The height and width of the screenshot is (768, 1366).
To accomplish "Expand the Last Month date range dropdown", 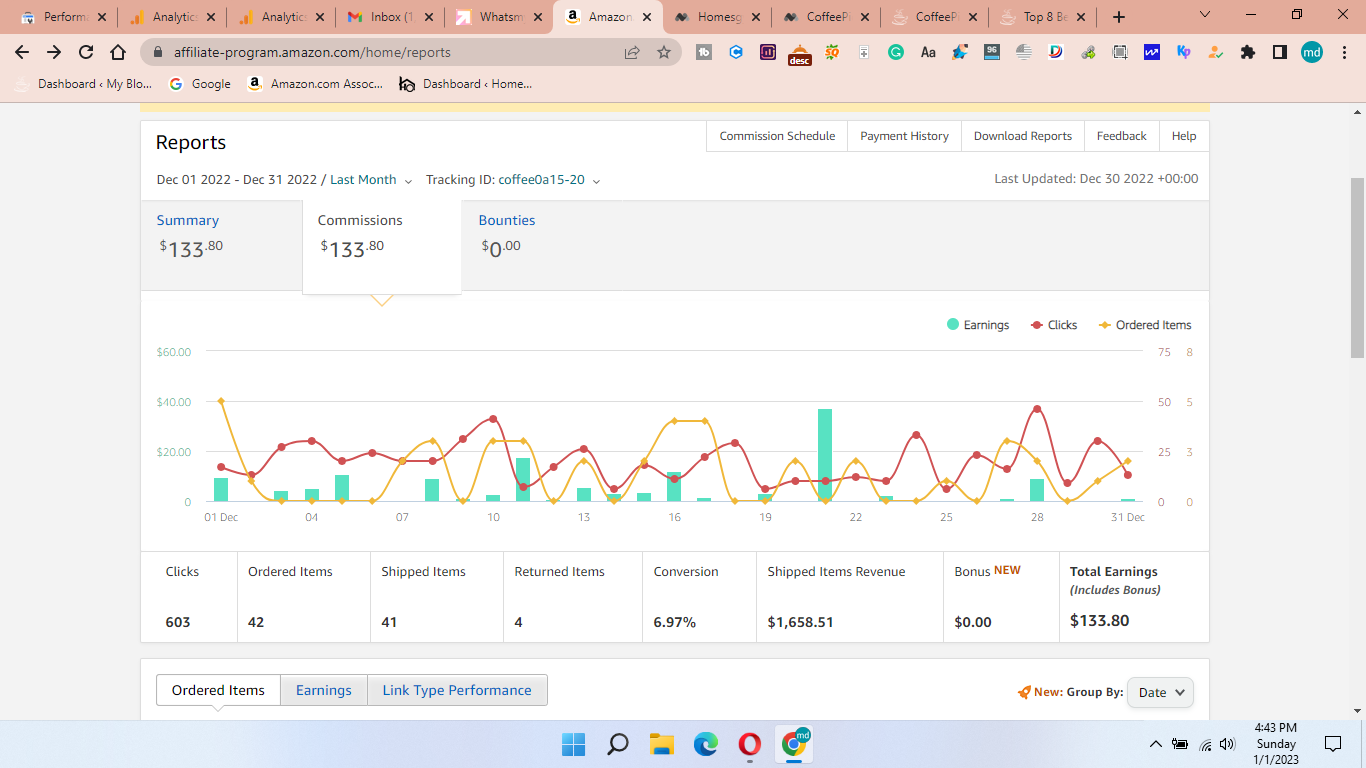I will pyautogui.click(x=371, y=180).
